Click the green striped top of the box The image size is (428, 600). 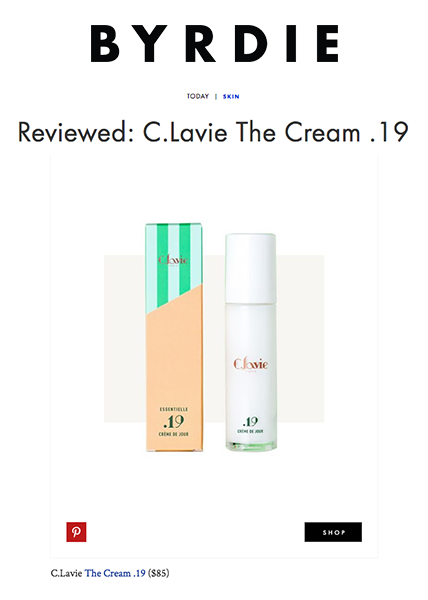pos(174,256)
